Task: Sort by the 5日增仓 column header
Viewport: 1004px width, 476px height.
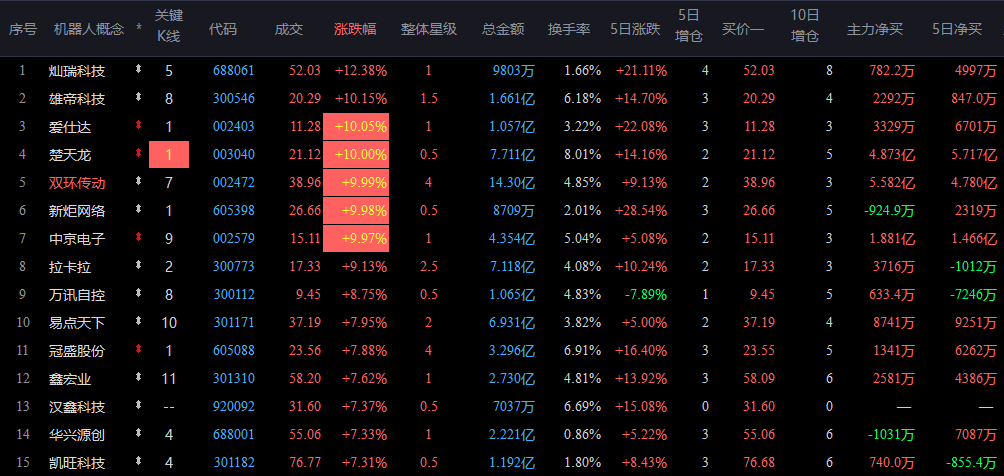Action: [689, 26]
